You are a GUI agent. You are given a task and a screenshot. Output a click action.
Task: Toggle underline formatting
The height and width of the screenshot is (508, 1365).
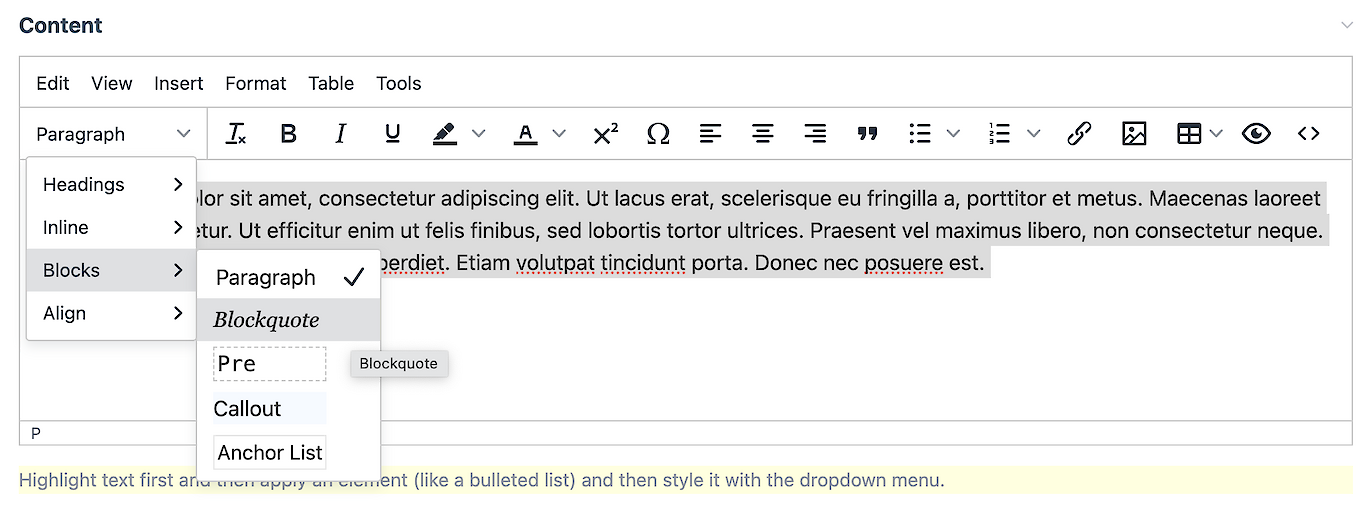[393, 134]
